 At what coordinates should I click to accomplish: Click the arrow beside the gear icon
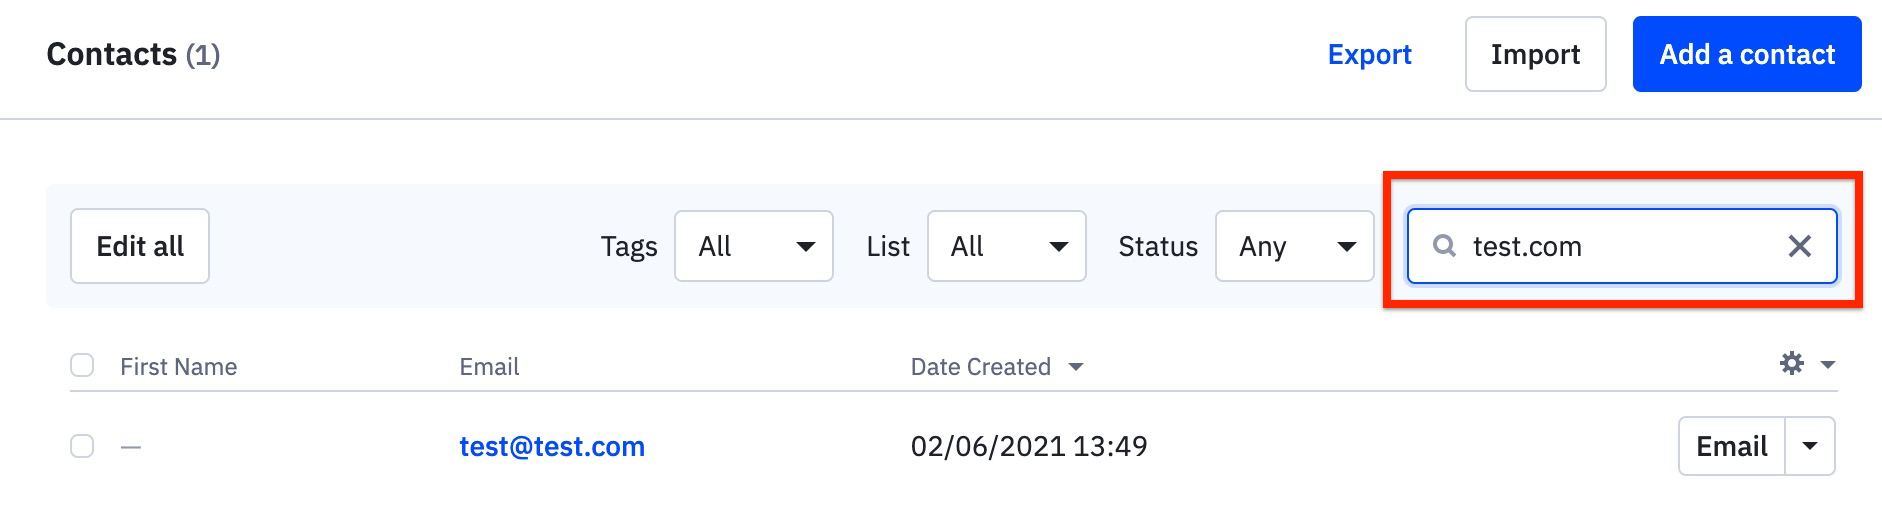click(1828, 365)
